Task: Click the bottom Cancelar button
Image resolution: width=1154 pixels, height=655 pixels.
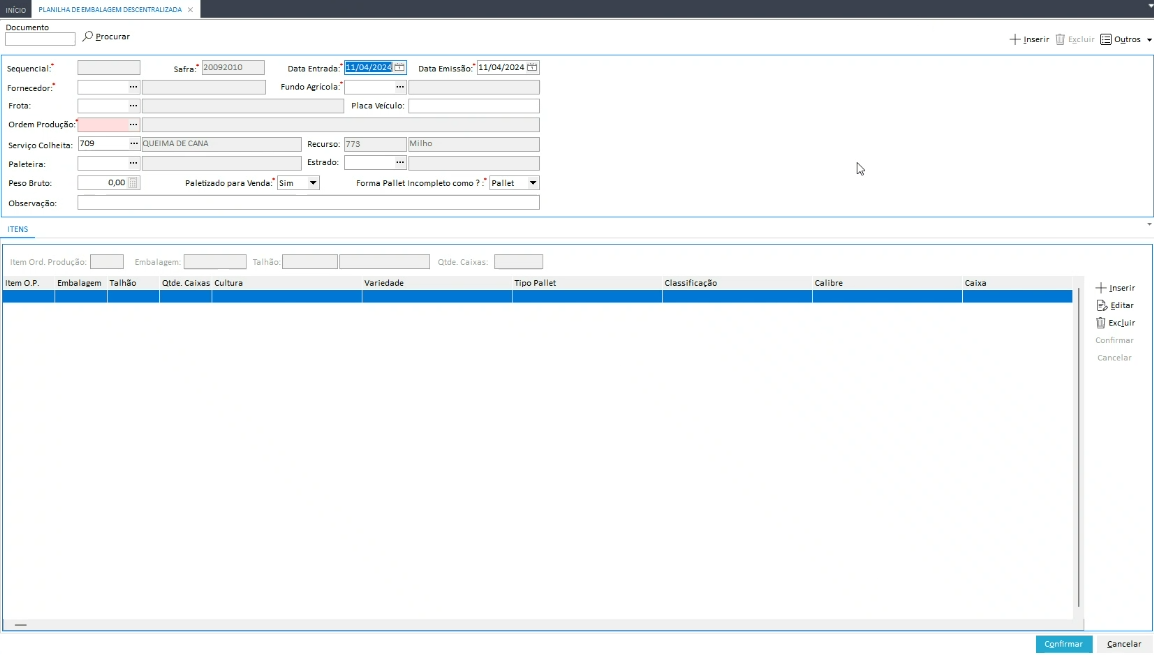Action: 1124,644
